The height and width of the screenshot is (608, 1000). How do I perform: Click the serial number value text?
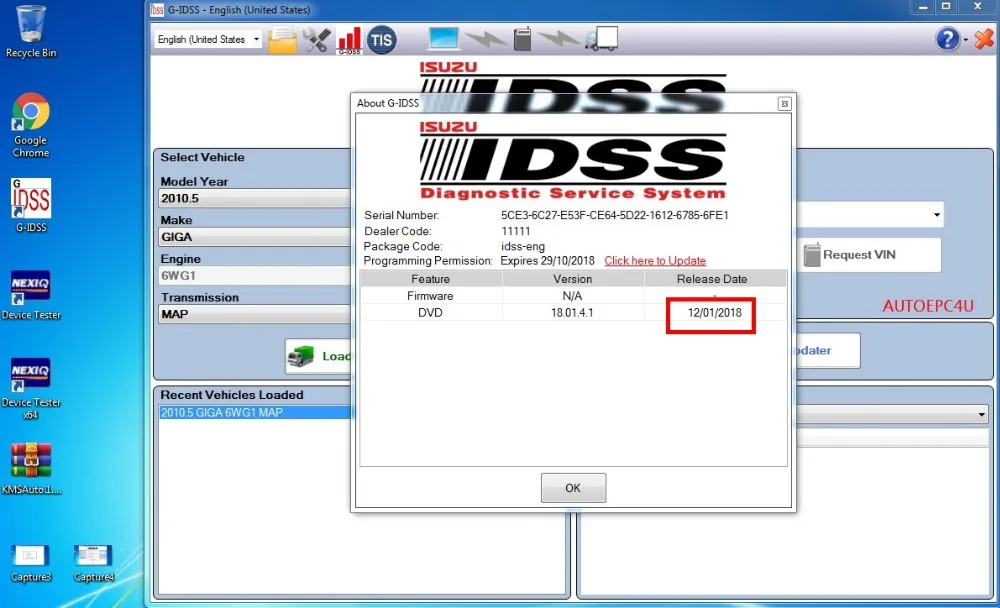(615, 215)
